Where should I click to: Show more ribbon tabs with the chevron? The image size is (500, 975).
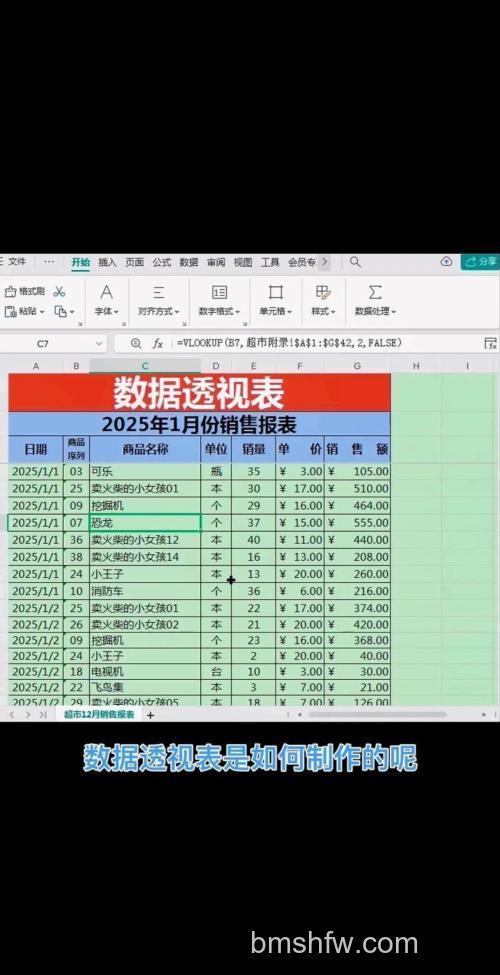(x=324, y=262)
